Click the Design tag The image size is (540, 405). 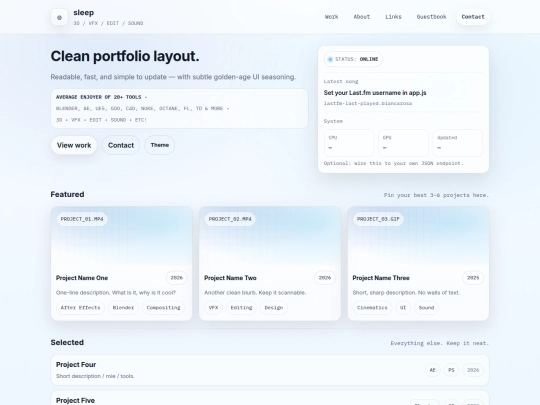click(274, 308)
